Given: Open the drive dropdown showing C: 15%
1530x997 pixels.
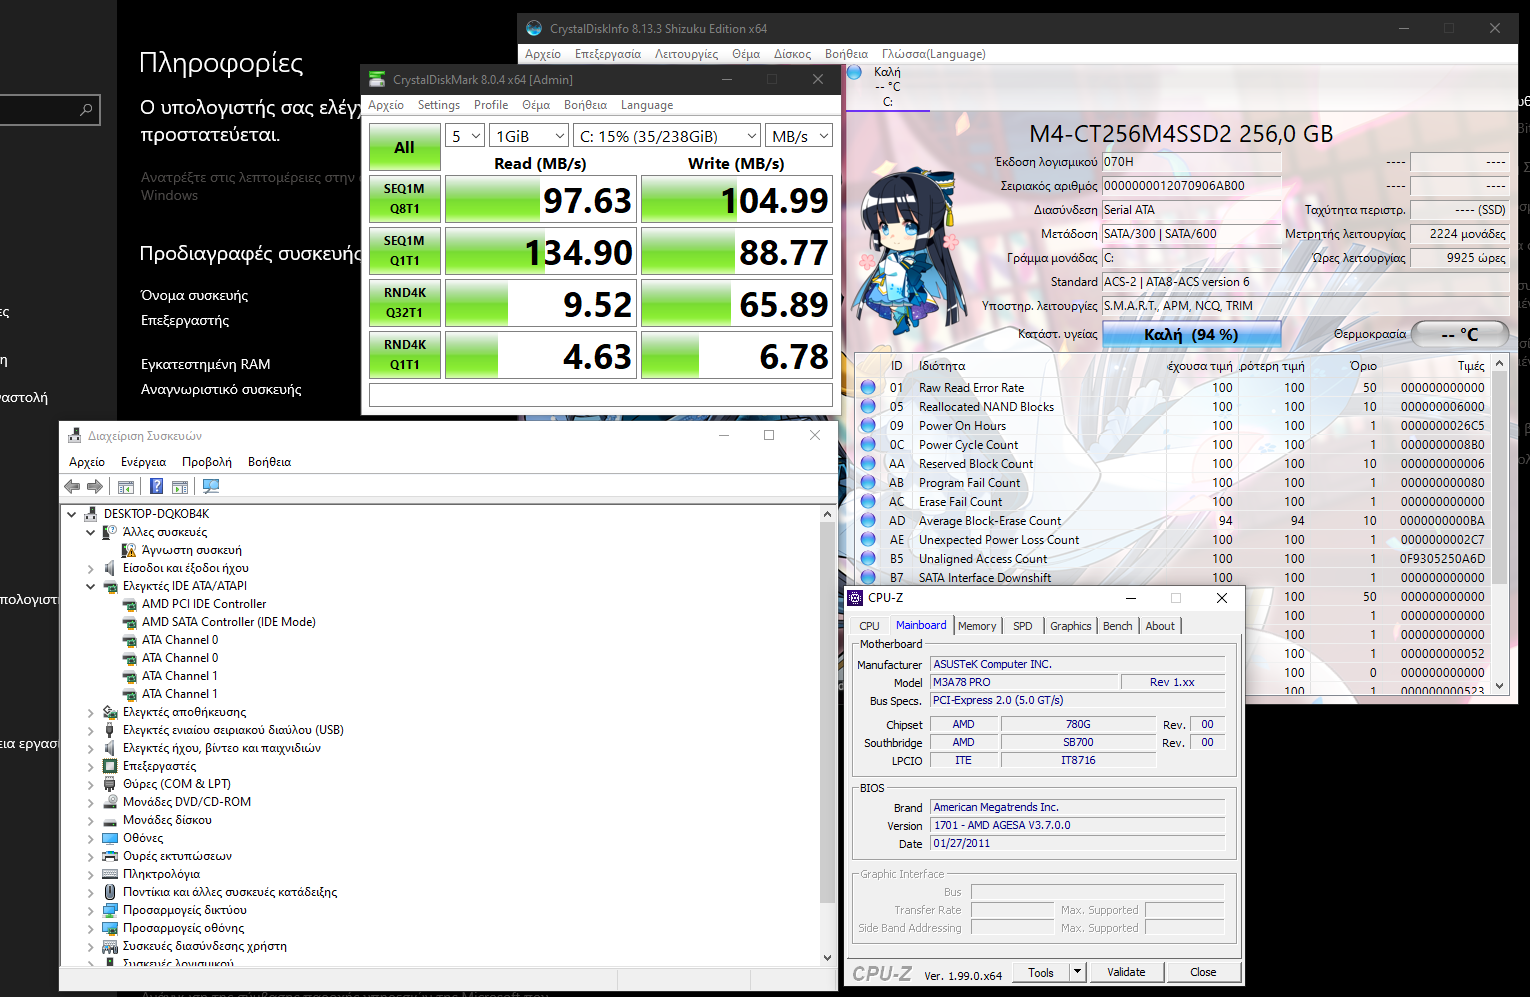Looking at the screenshot, I should click(x=667, y=136).
